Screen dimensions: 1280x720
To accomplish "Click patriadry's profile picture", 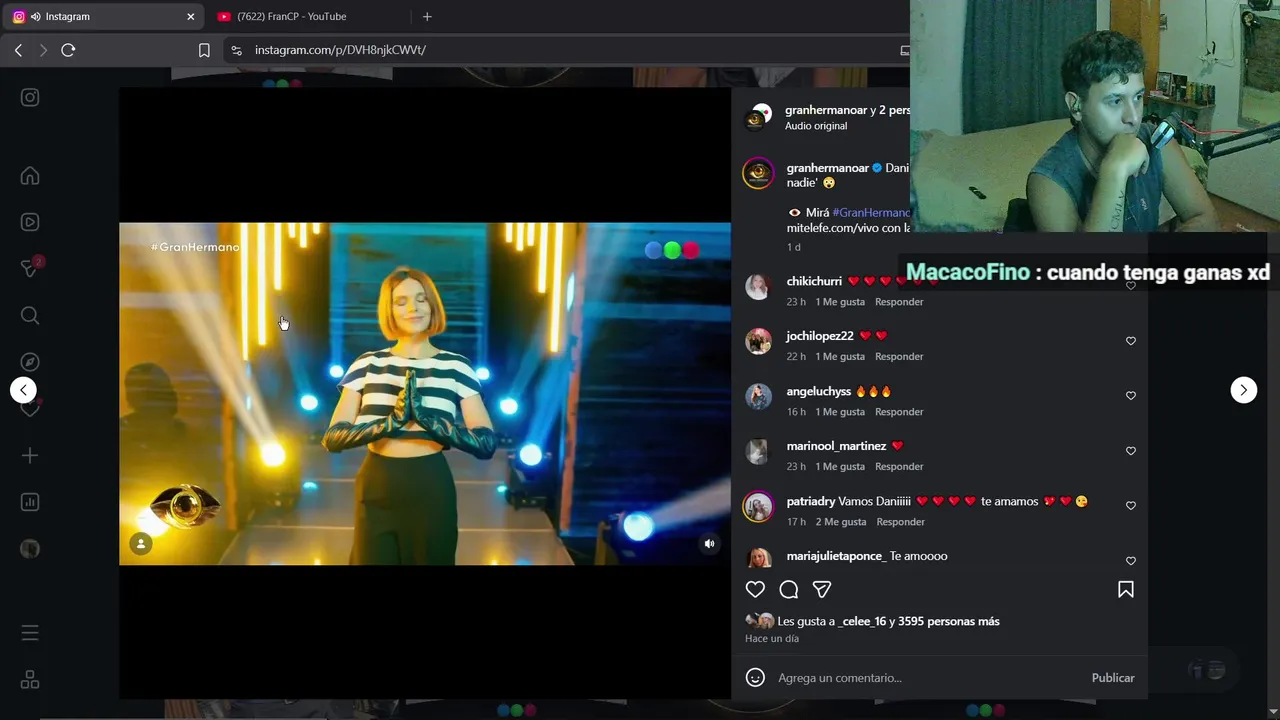I will [x=758, y=507].
